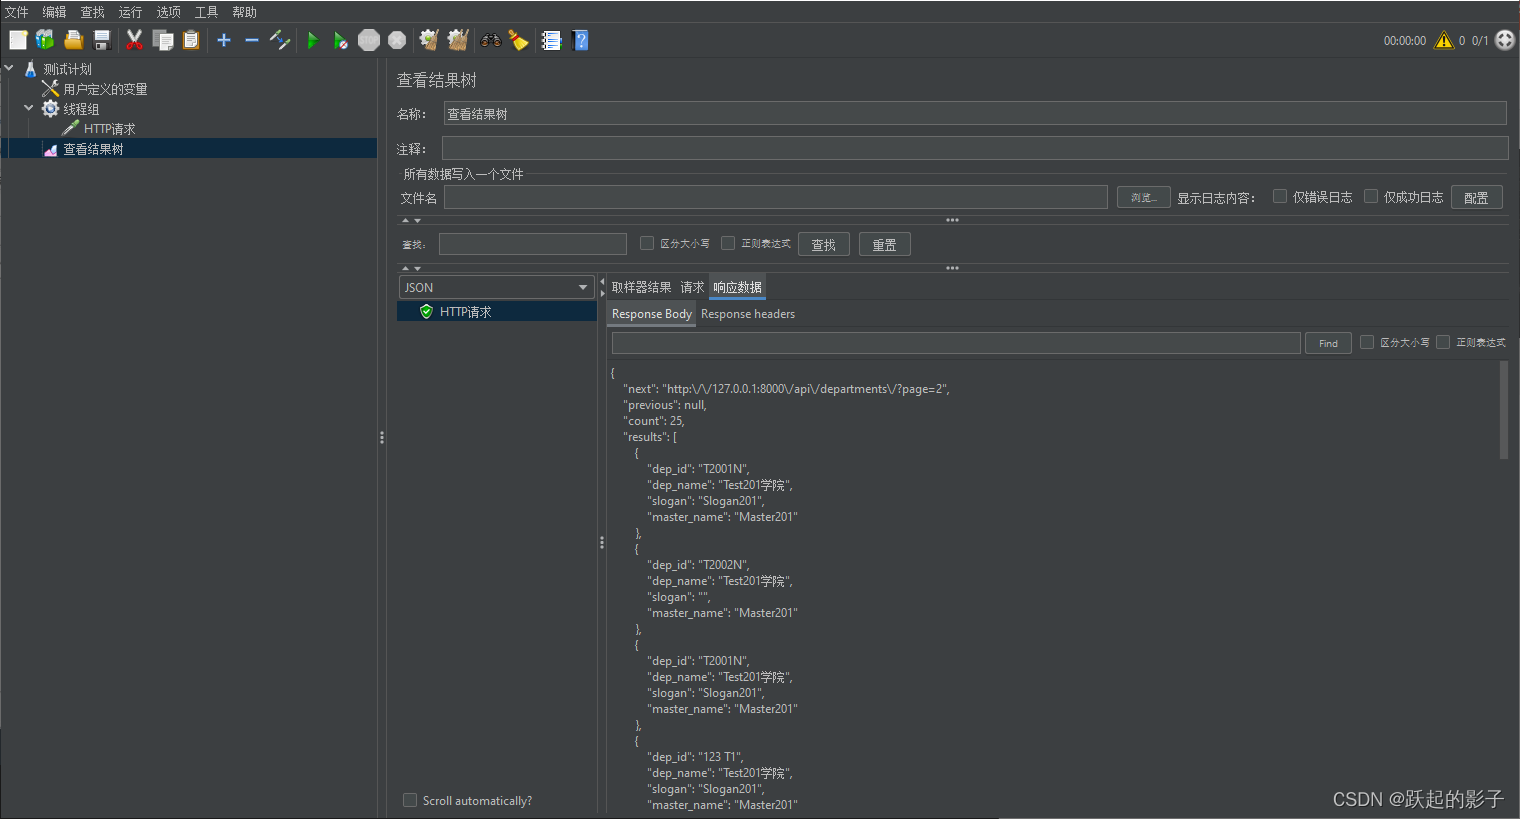The height and width of the screenshot is (819, 1520).
Task: Save the test plan with floppy icon
Action: (x=101, y=40)
